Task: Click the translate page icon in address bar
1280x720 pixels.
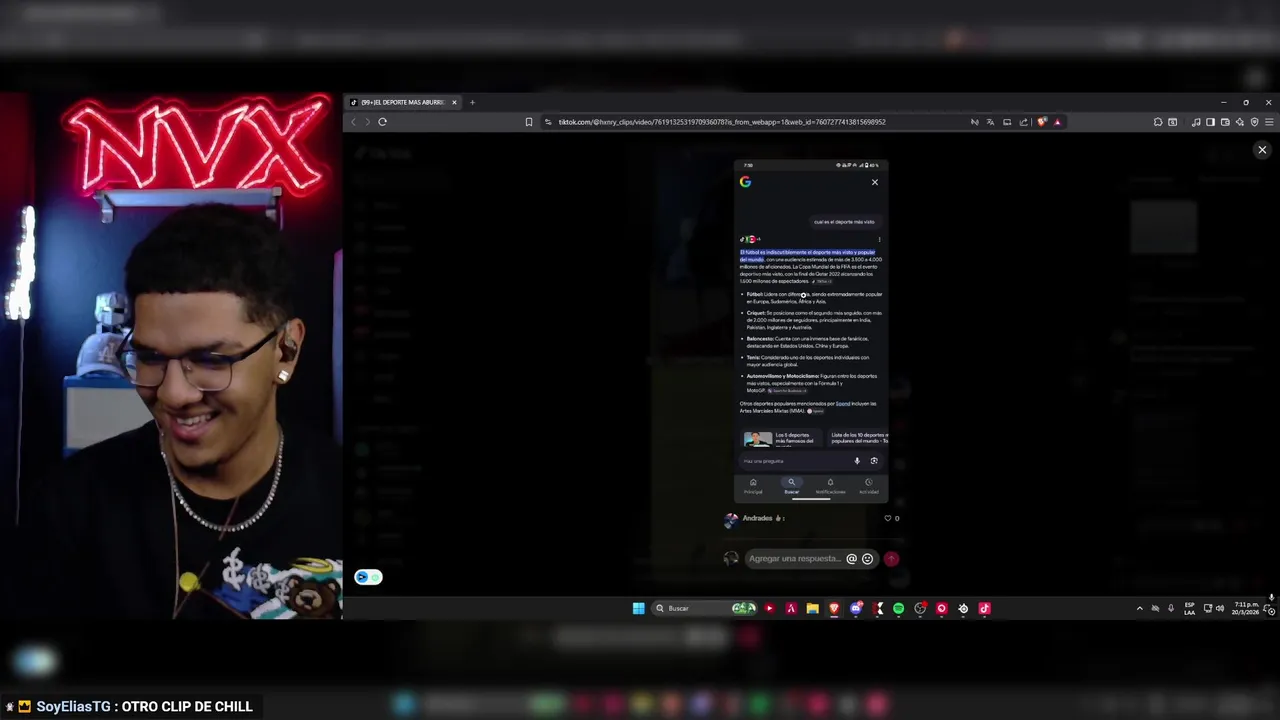Action: click(x=990, y=122)
